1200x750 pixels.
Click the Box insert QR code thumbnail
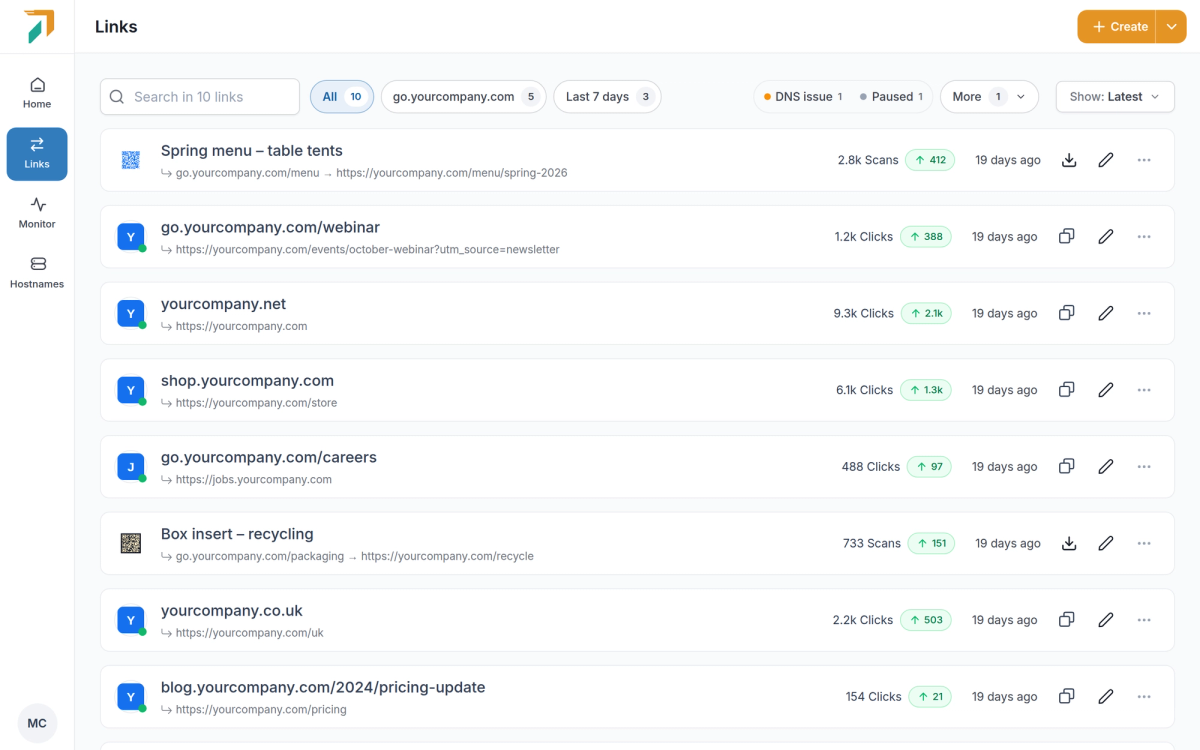coord(131,543)
